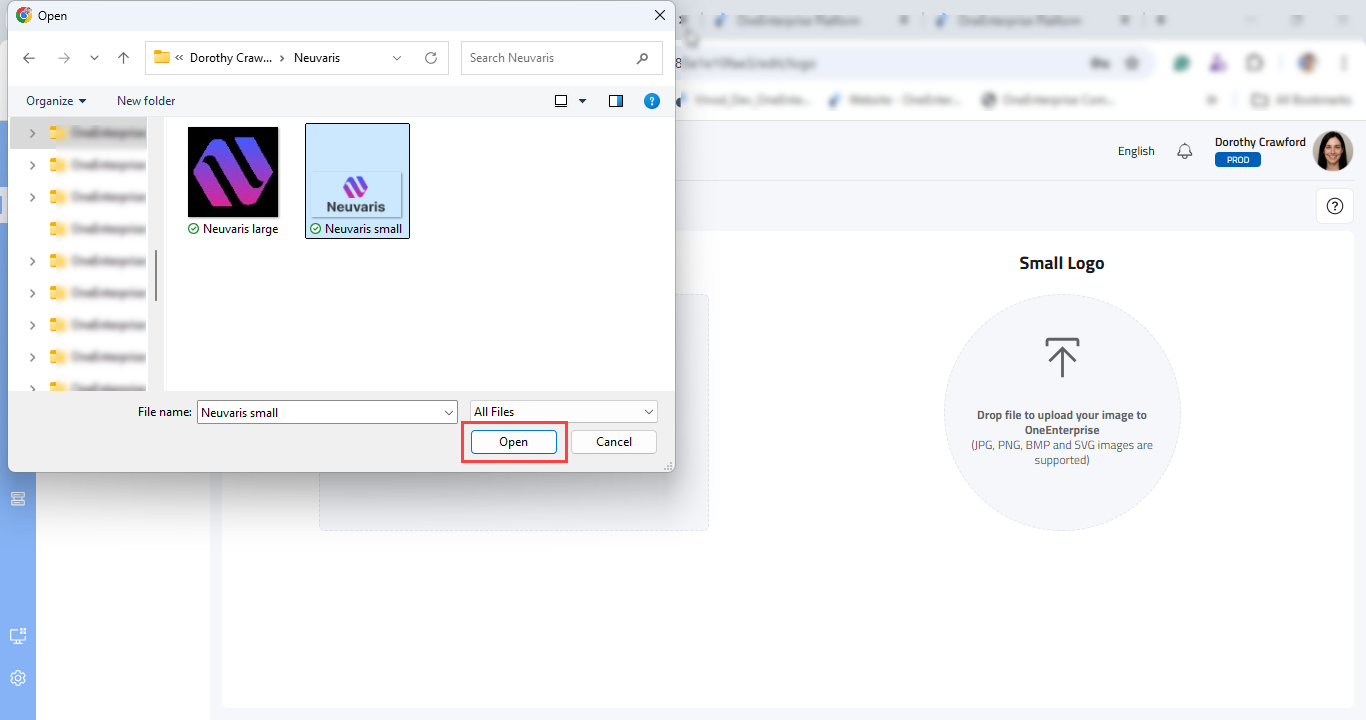Open the settings gear in sidebar
The height and width of the screenshot is (720, 1366).
pyautogui.click(x=18, y=678)
